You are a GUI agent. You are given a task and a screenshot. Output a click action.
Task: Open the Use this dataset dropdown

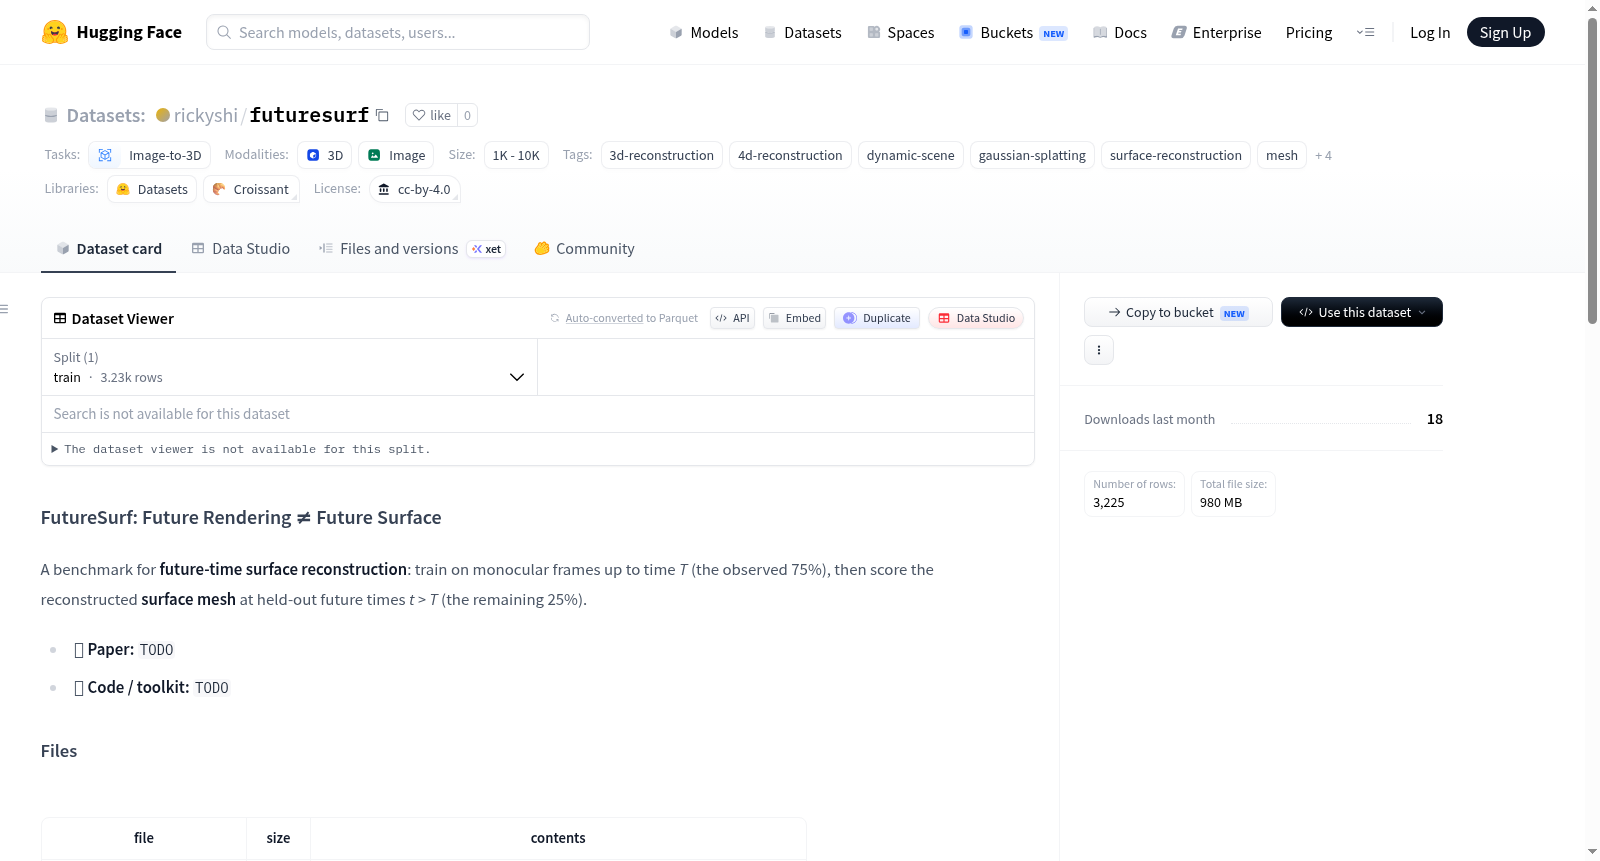(x=1362, y=312)
